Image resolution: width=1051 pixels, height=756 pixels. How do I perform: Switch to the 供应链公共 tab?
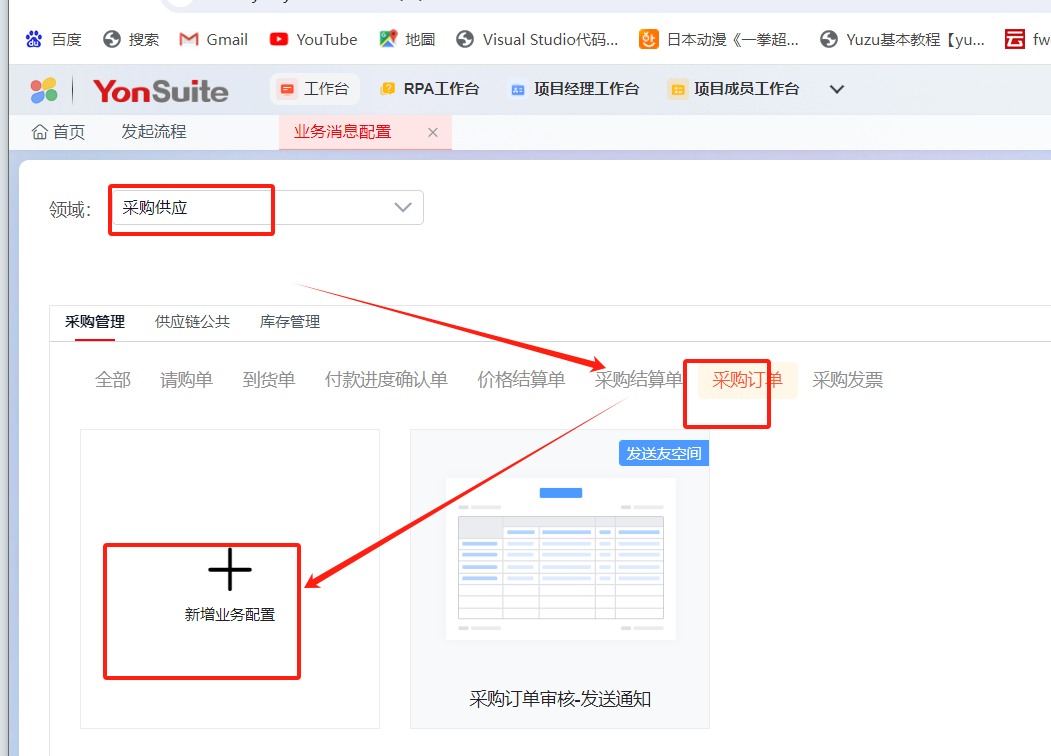point(192,322)
